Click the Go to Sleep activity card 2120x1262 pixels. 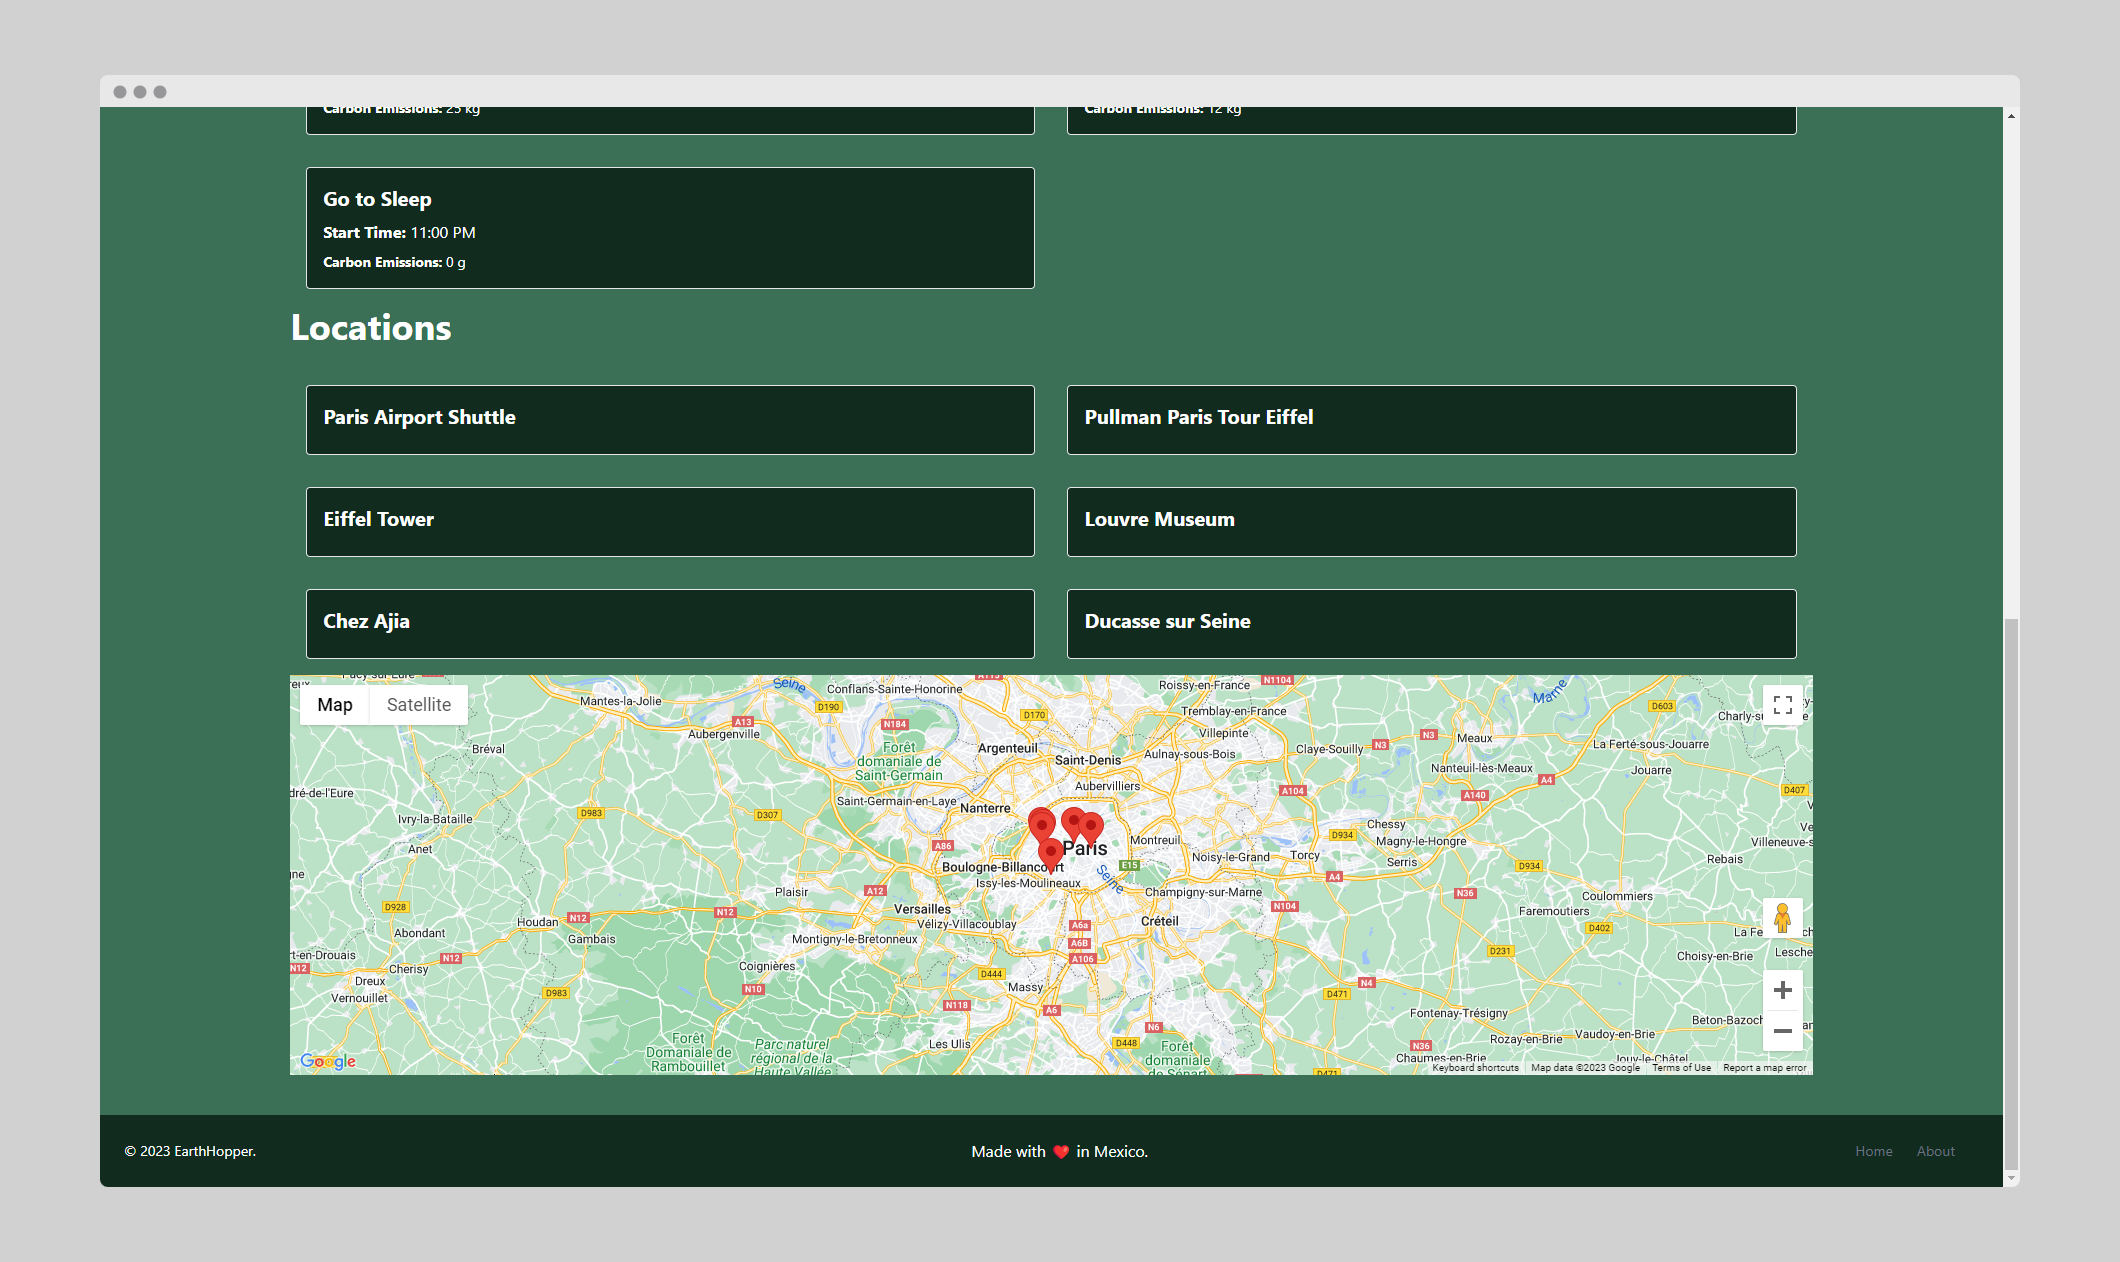tap(670, 228)
